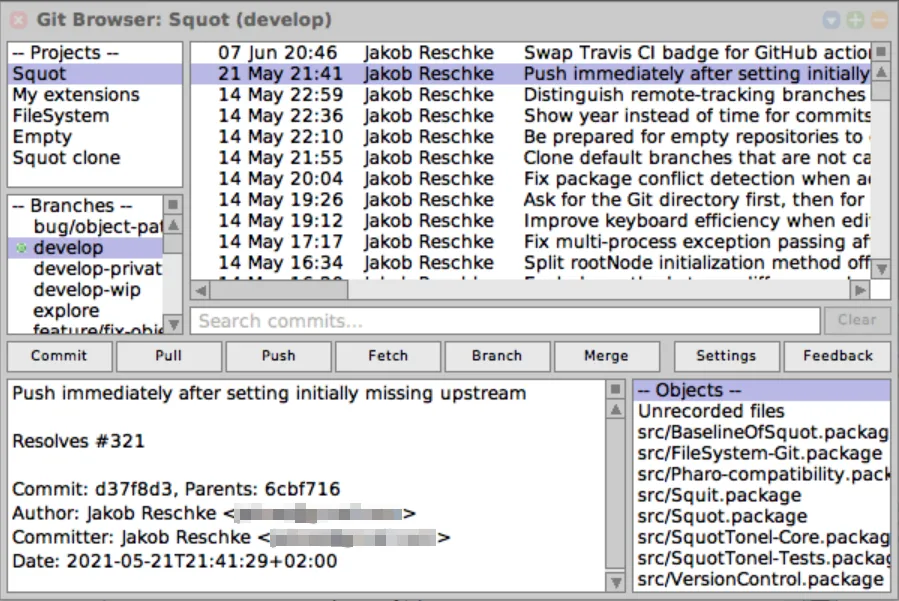Click the Push button
This screenshot has width=899, height=601.
point(278,356)
